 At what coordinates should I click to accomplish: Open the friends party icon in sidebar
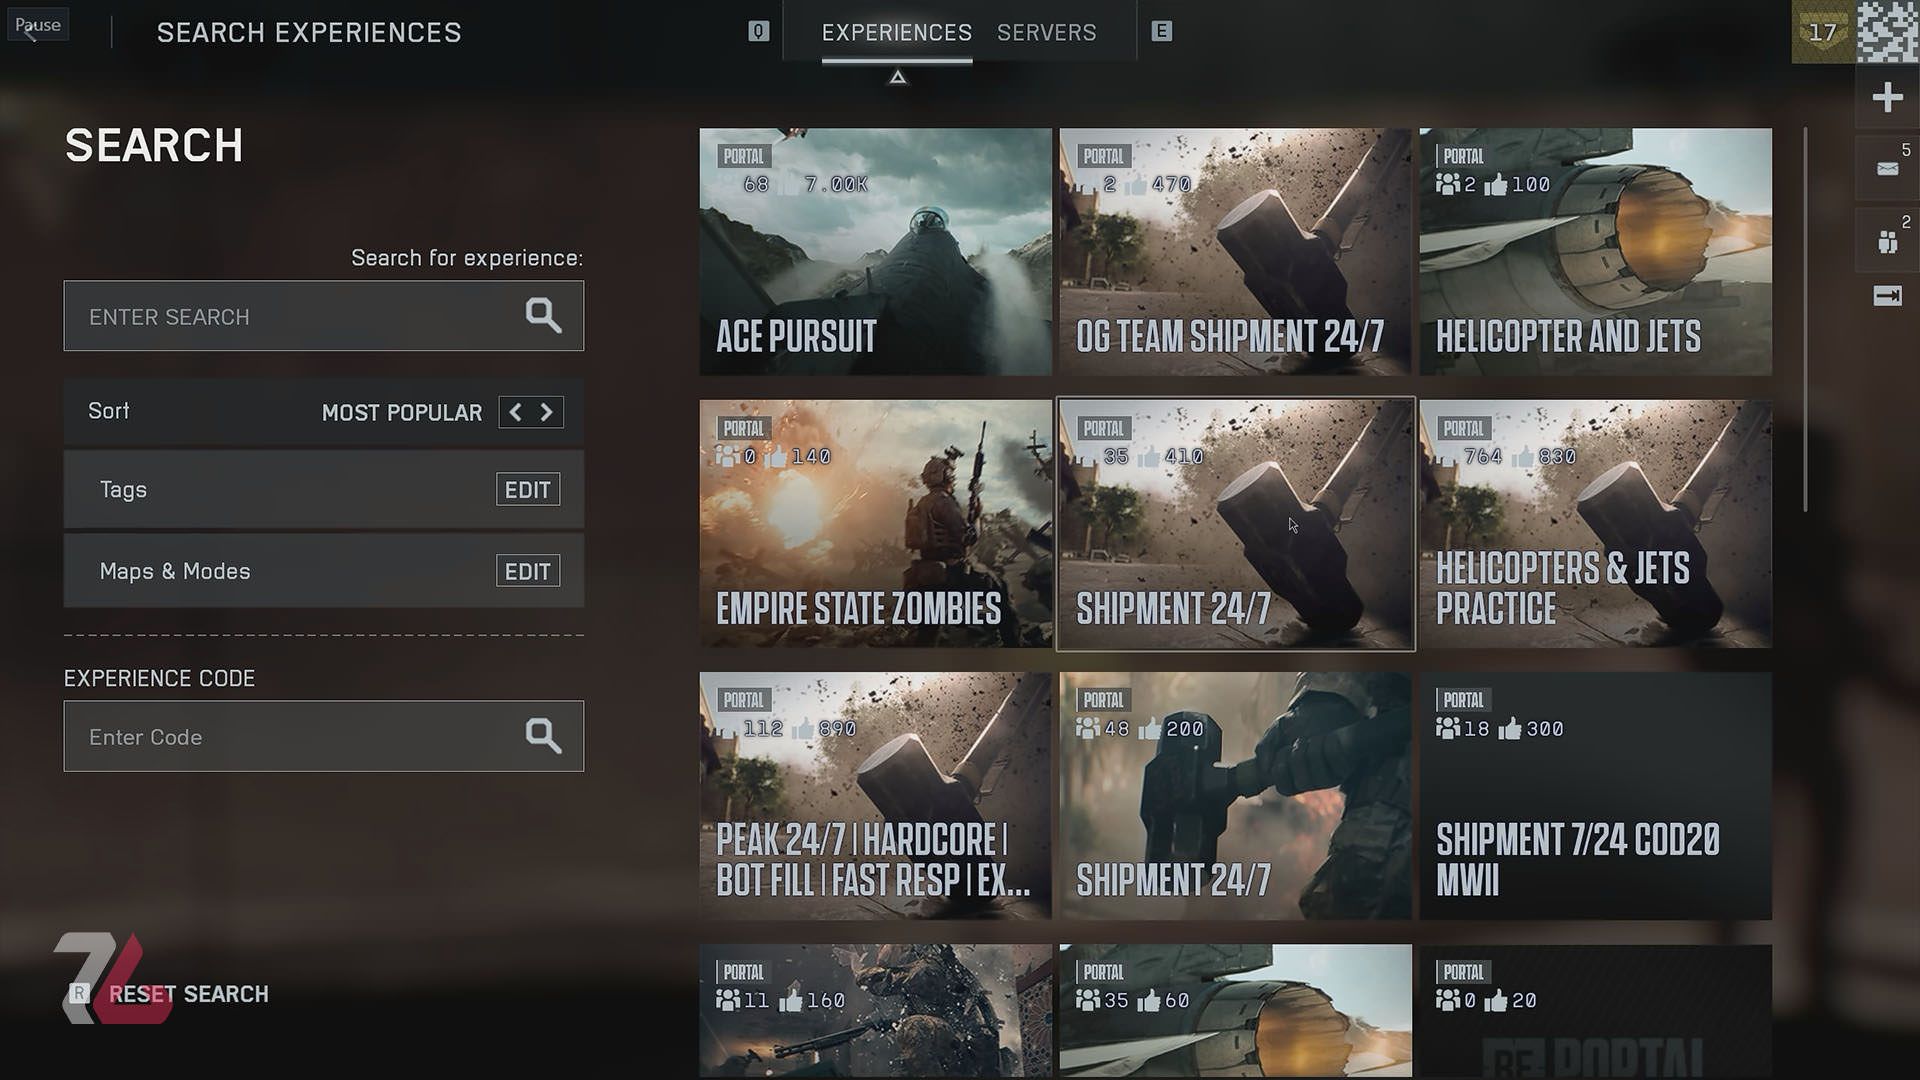coord(1887,241)
